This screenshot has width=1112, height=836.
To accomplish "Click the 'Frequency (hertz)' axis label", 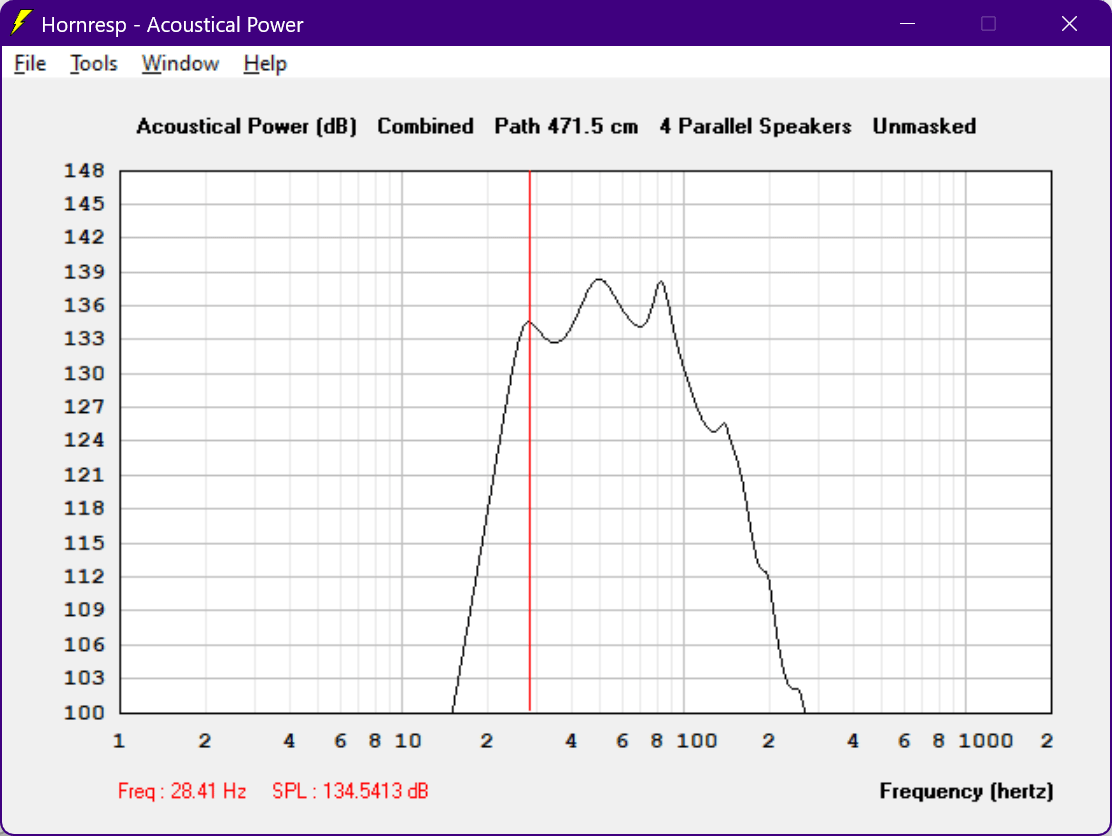I will (x=966, y=791).
